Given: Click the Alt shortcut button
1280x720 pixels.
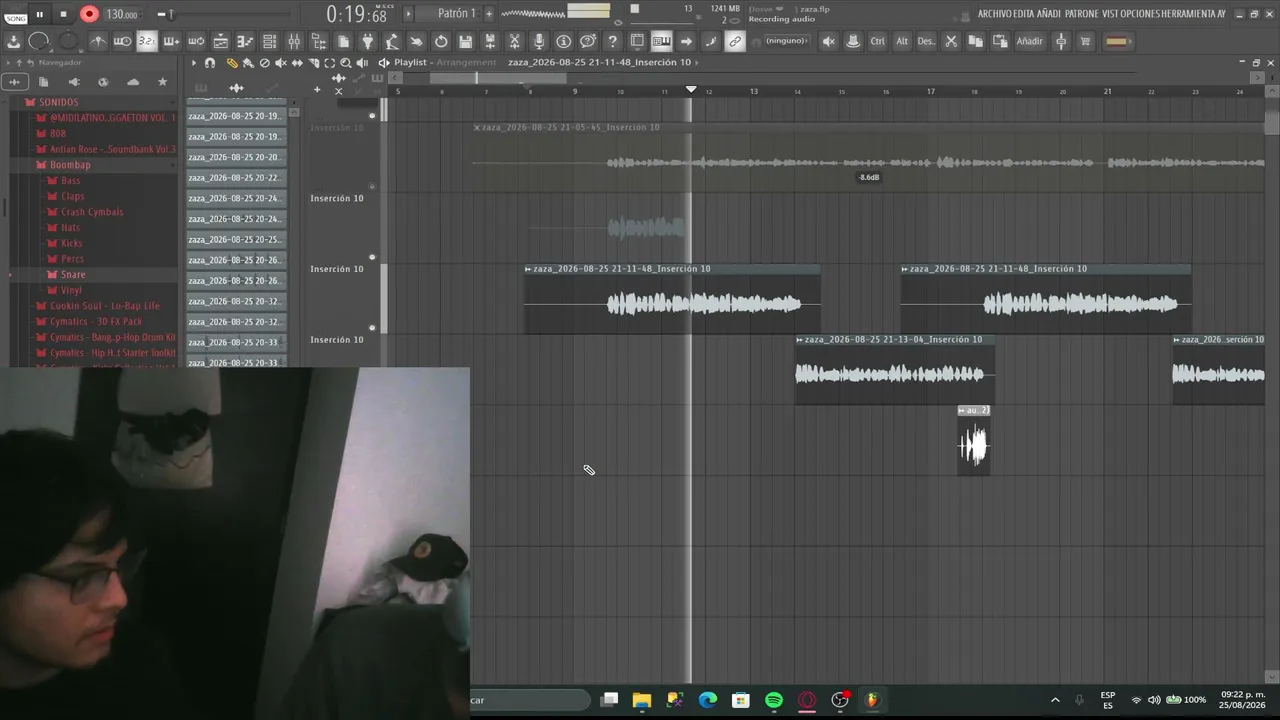Looking at the screenshot, I should [x=902, y=41].
